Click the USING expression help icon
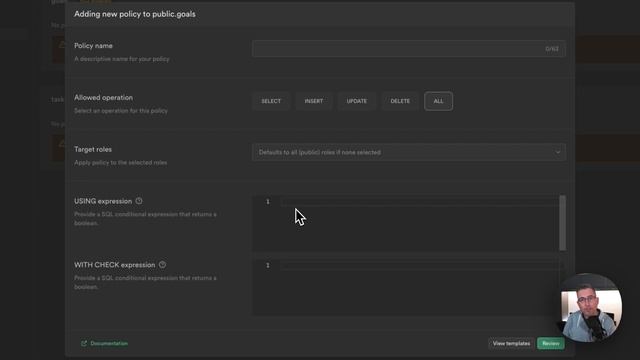Screen dimensions: 640x360 139,201
